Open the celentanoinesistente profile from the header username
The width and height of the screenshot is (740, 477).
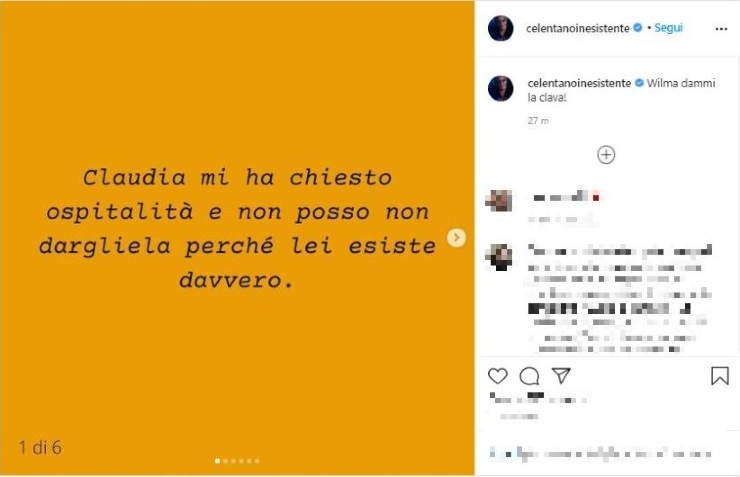click(578, 28)
